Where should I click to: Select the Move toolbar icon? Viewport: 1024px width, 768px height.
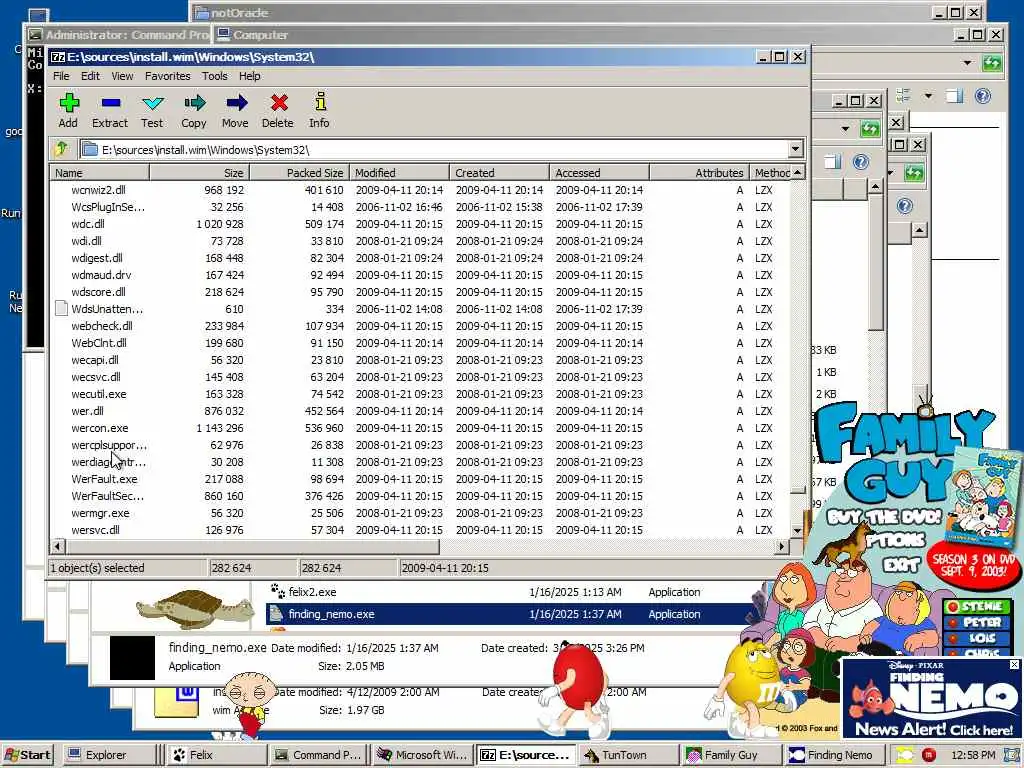[x=236, y=103]
